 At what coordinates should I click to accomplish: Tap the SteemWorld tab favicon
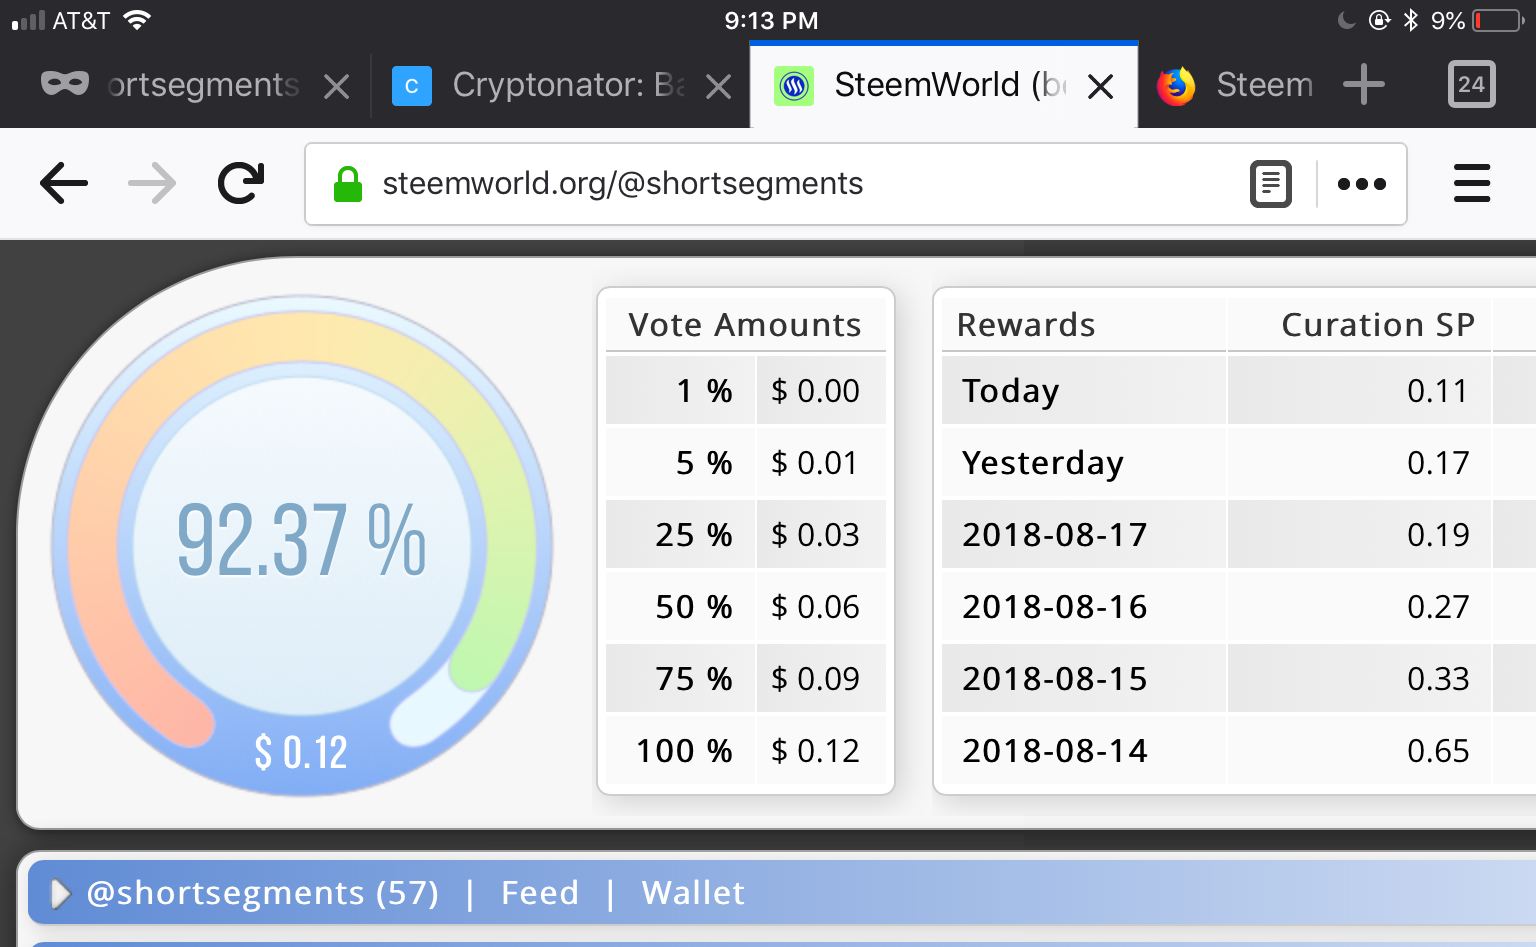794,86
